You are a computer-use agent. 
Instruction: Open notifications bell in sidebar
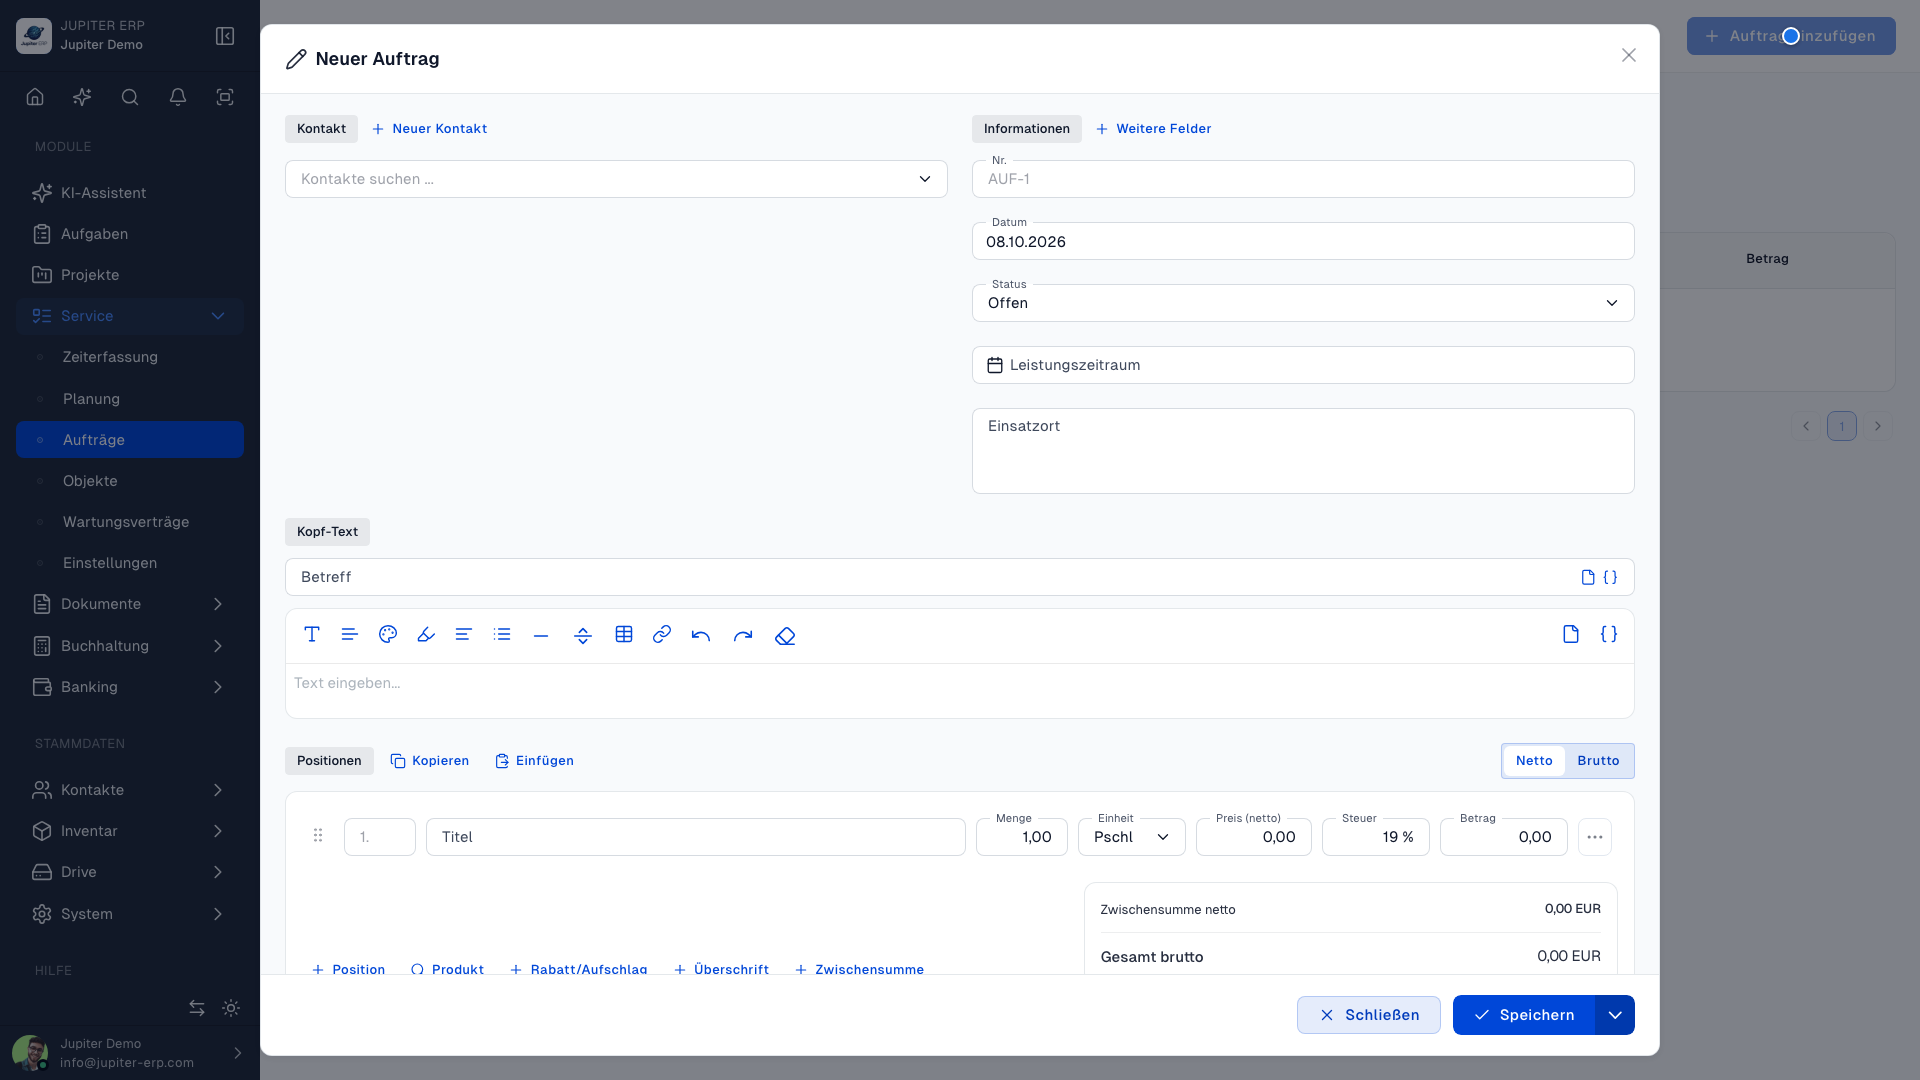click(178, 97)
